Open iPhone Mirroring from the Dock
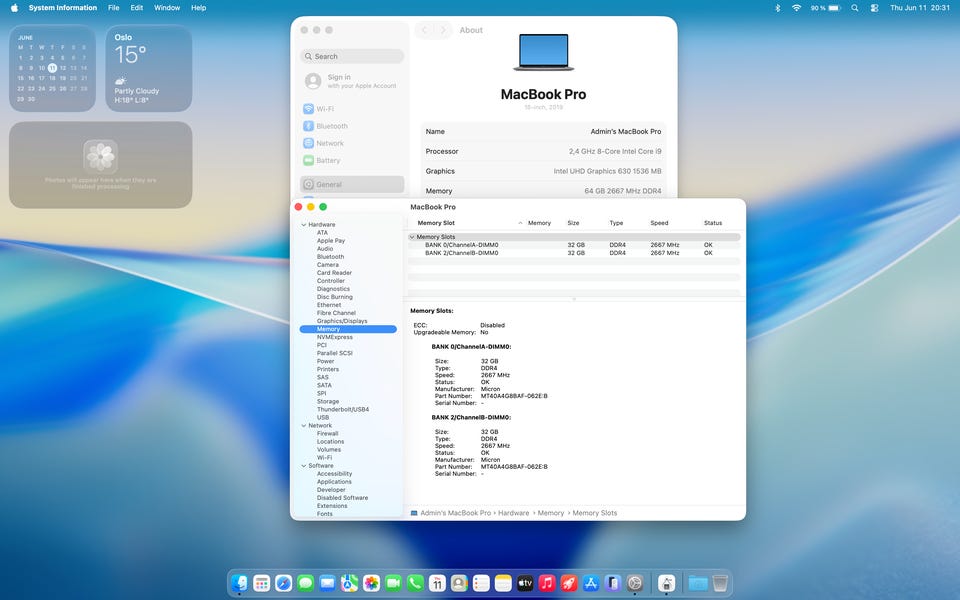Image resolution: width=960 pixels, height=600 pixels. (x=613, y=583)
